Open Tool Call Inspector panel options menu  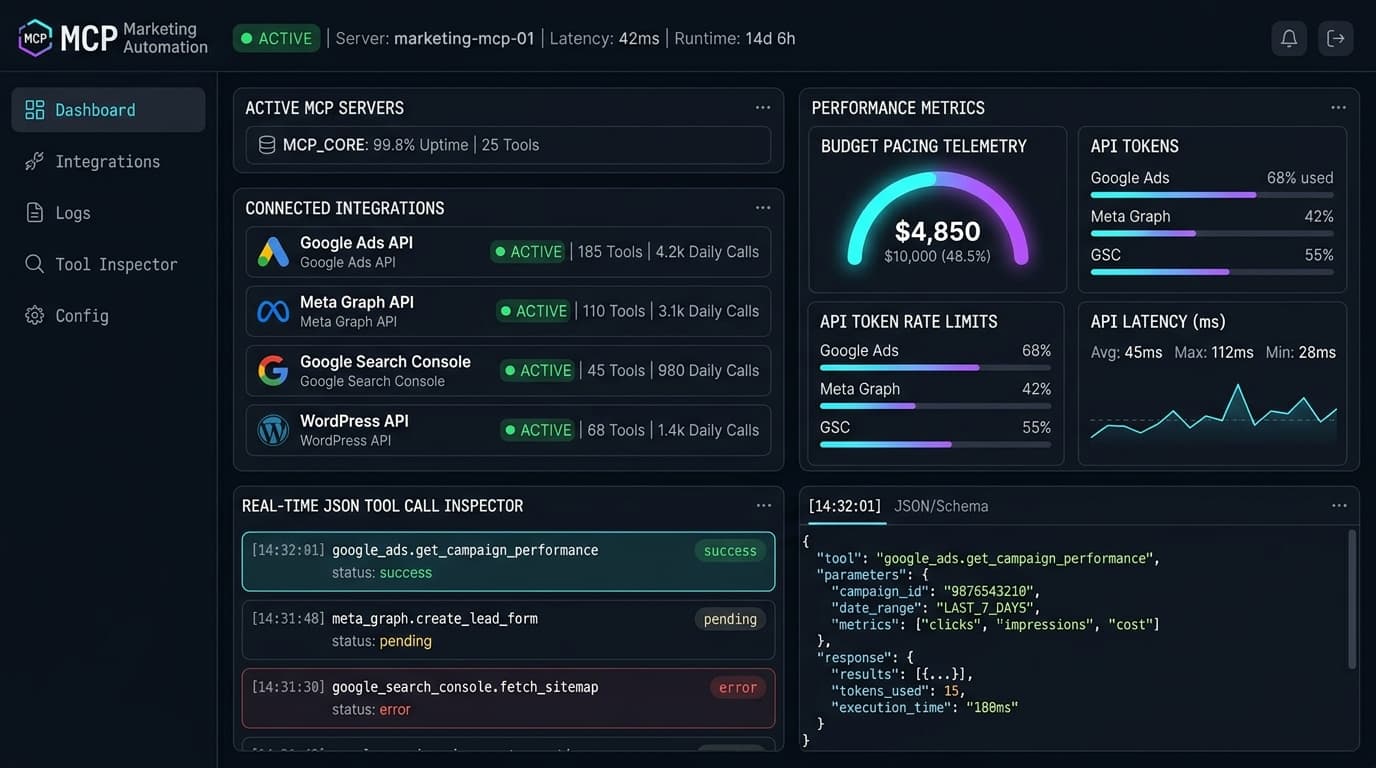click(764, 506)
